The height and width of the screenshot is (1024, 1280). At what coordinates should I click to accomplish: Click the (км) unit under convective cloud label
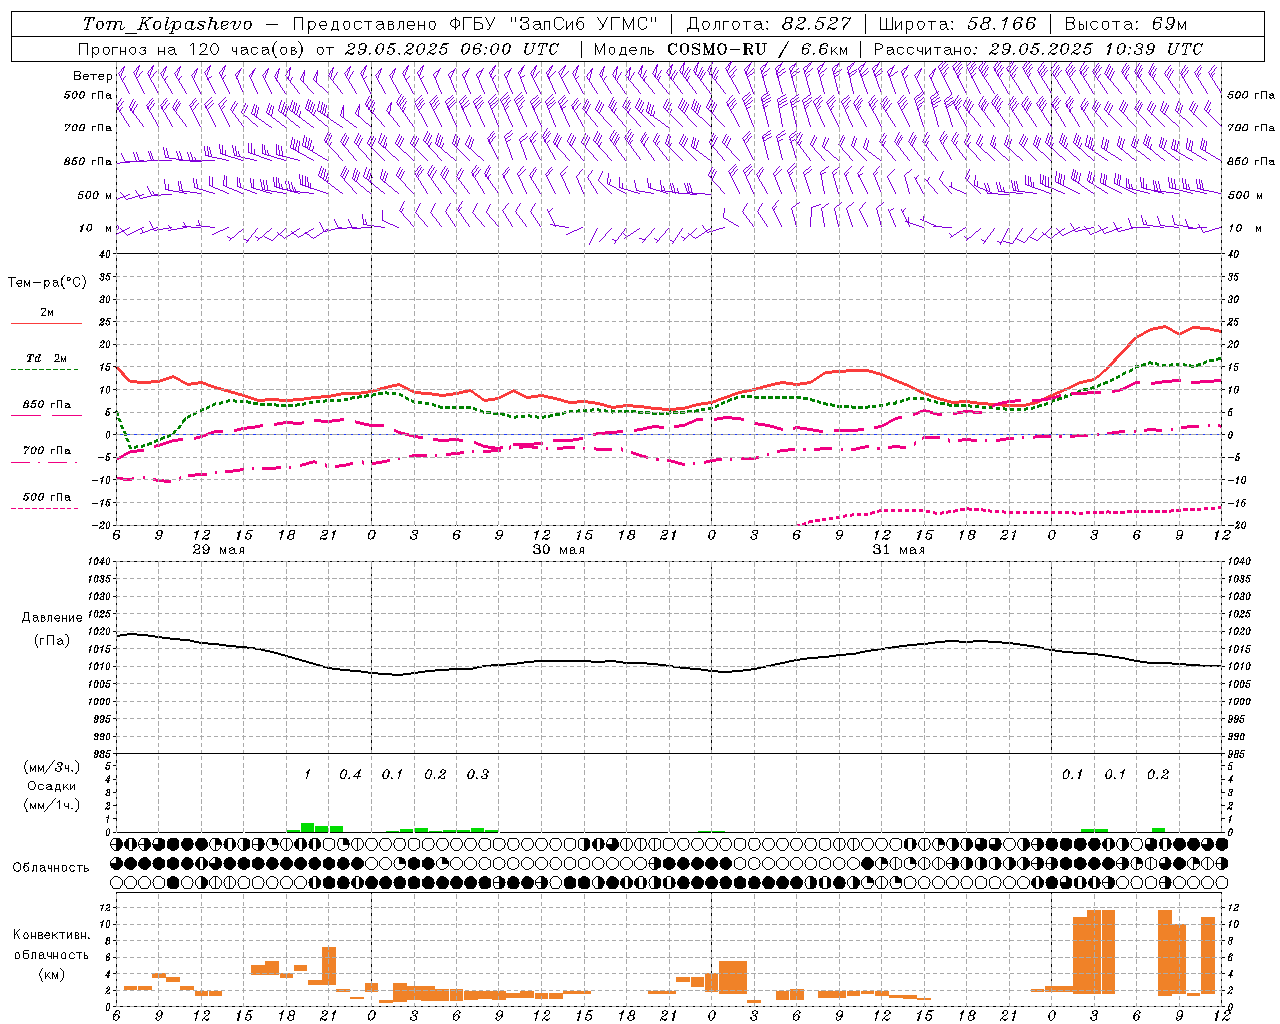point(52,974)
